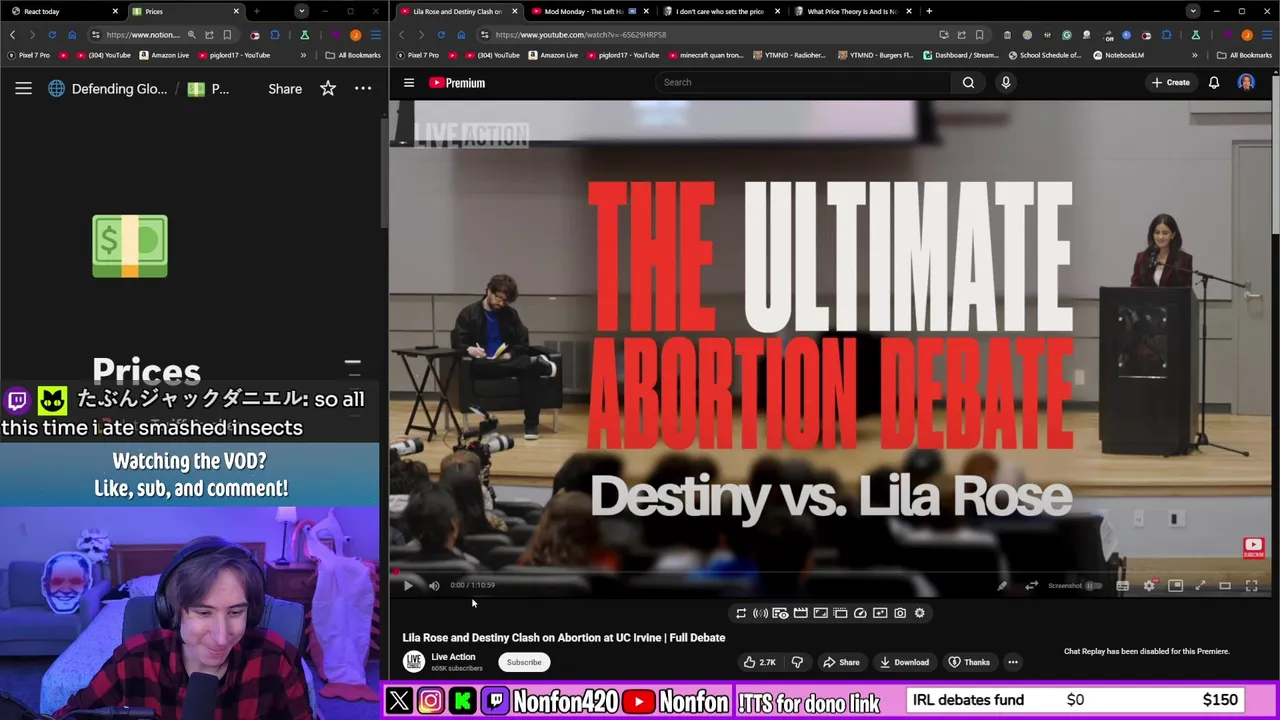This screenshot has width=1280, height=720.
Task: Go back in Notion browser window
Action: (12, 34)
